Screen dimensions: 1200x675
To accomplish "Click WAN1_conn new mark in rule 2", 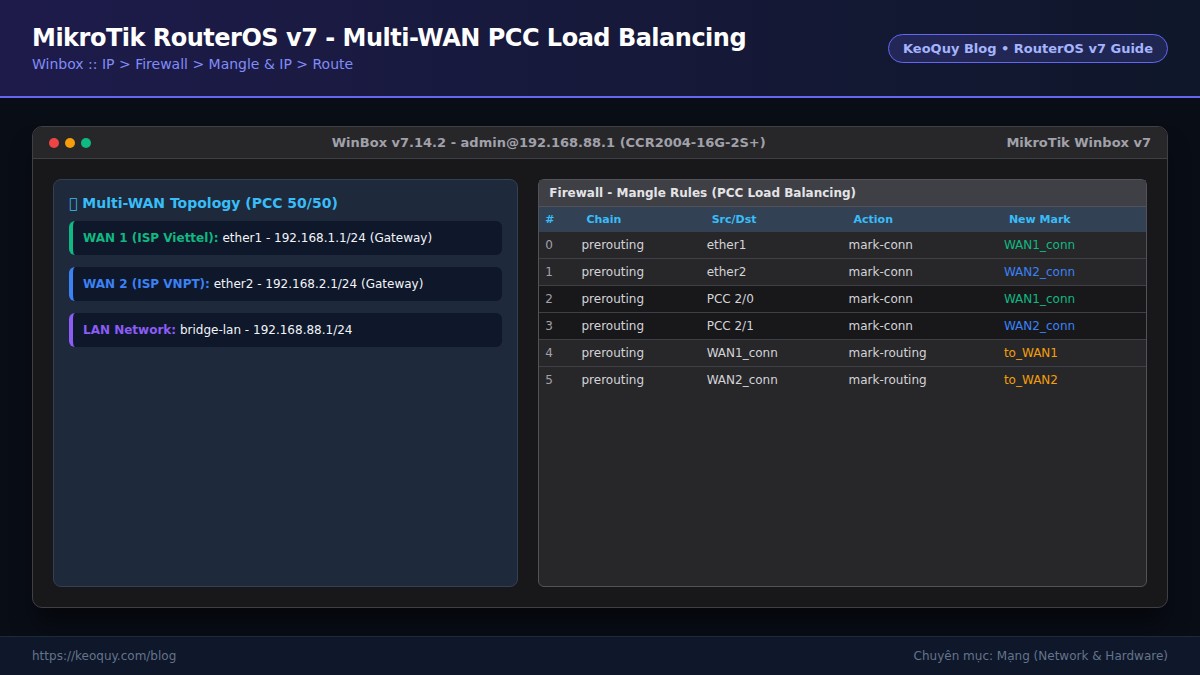I will (x=1039, y=299).
